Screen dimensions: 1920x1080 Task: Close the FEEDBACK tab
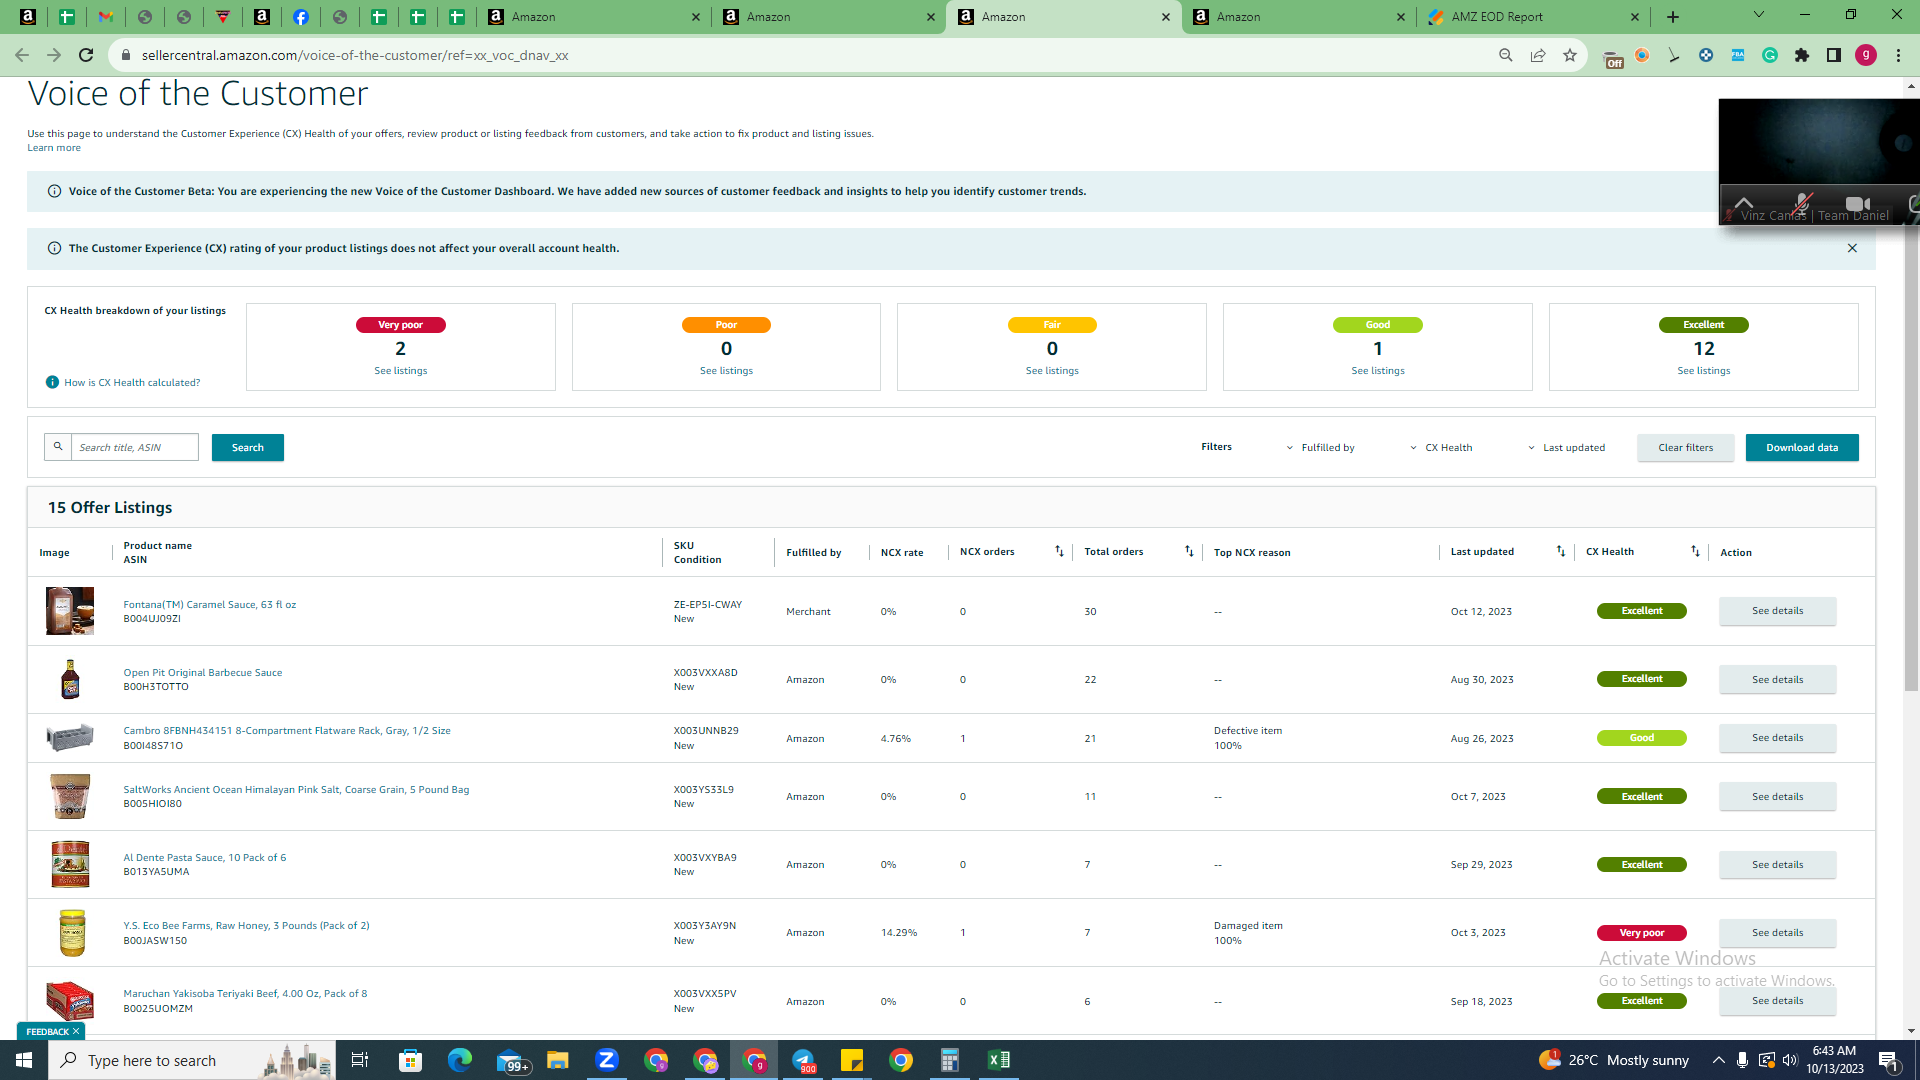(x=76, y=1031)
